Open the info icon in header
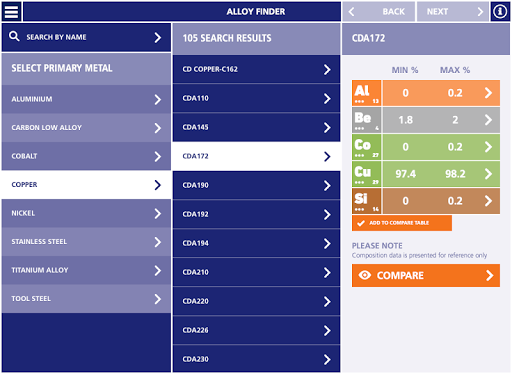This screenshot has height=374, width=512. [x=500, y=11]
